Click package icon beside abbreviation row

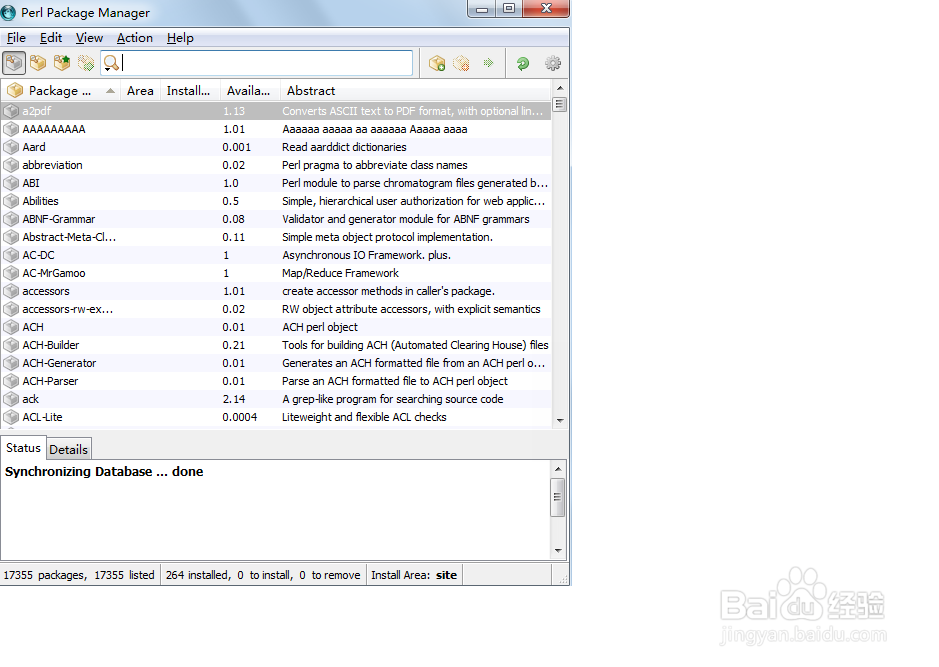[x=11, y=165]
